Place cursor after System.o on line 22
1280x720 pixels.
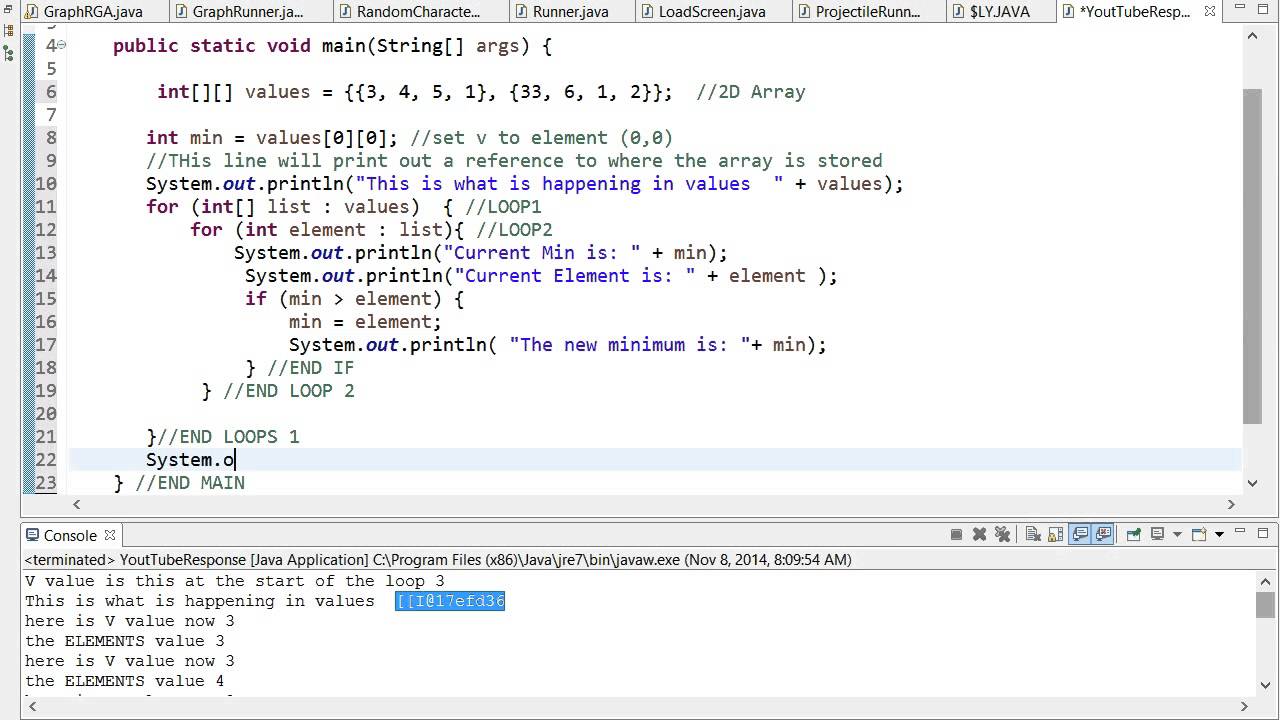coord(235,460)
